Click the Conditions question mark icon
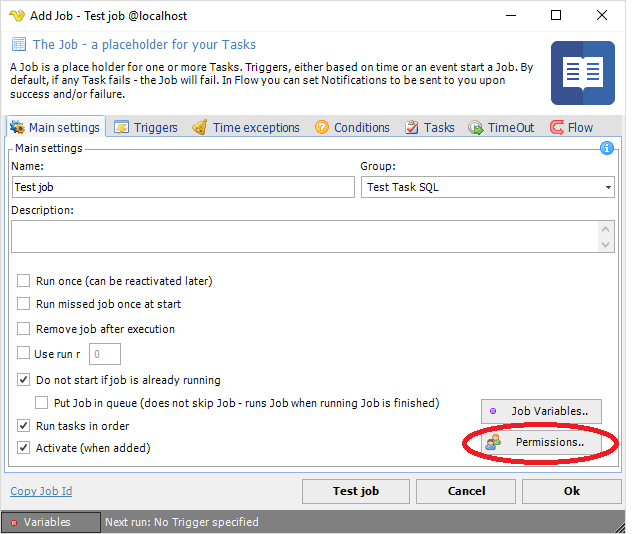Screen dimensions: 635x534 pyautogui.click(x=322, y=128)
